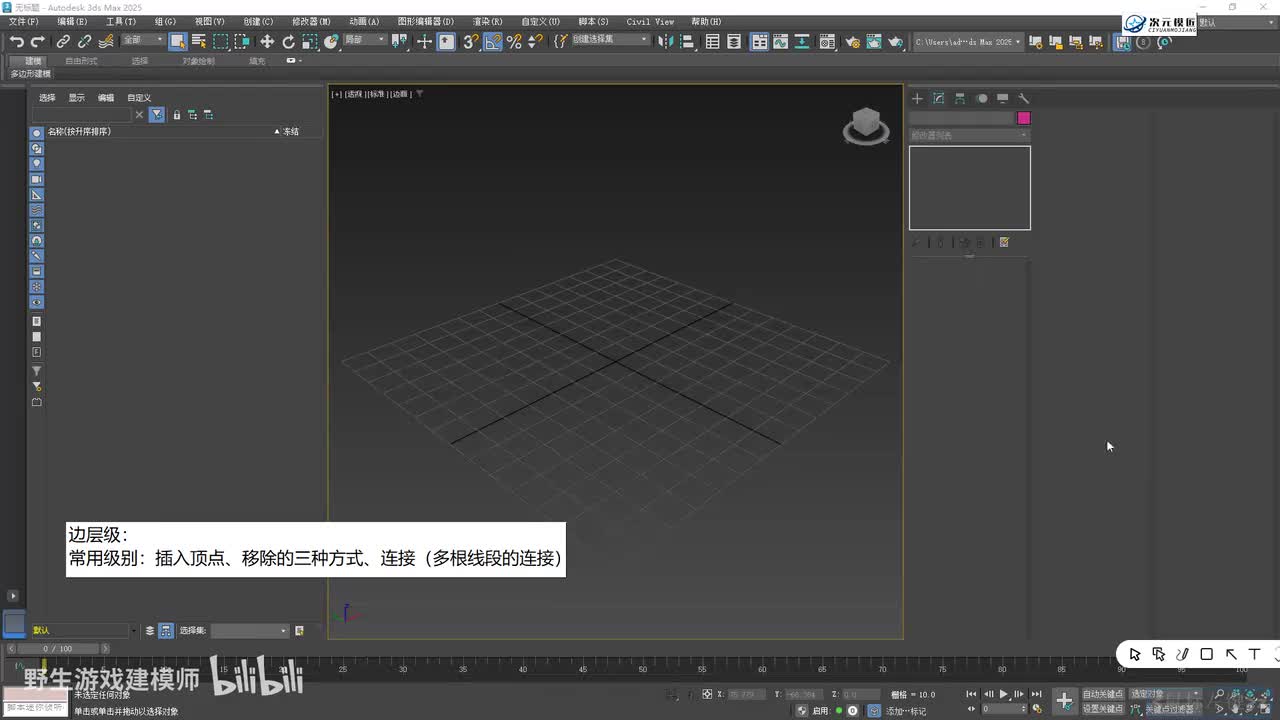
Task: Click the Undo arrow in main toolbar
Action: [x=17, y=41]
